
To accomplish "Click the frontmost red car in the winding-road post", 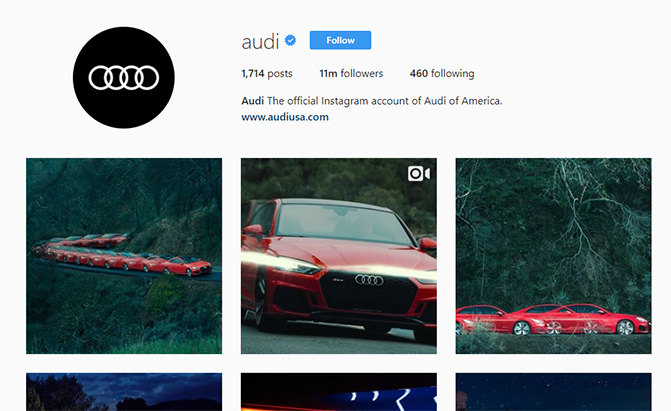I will click(188, 266).
